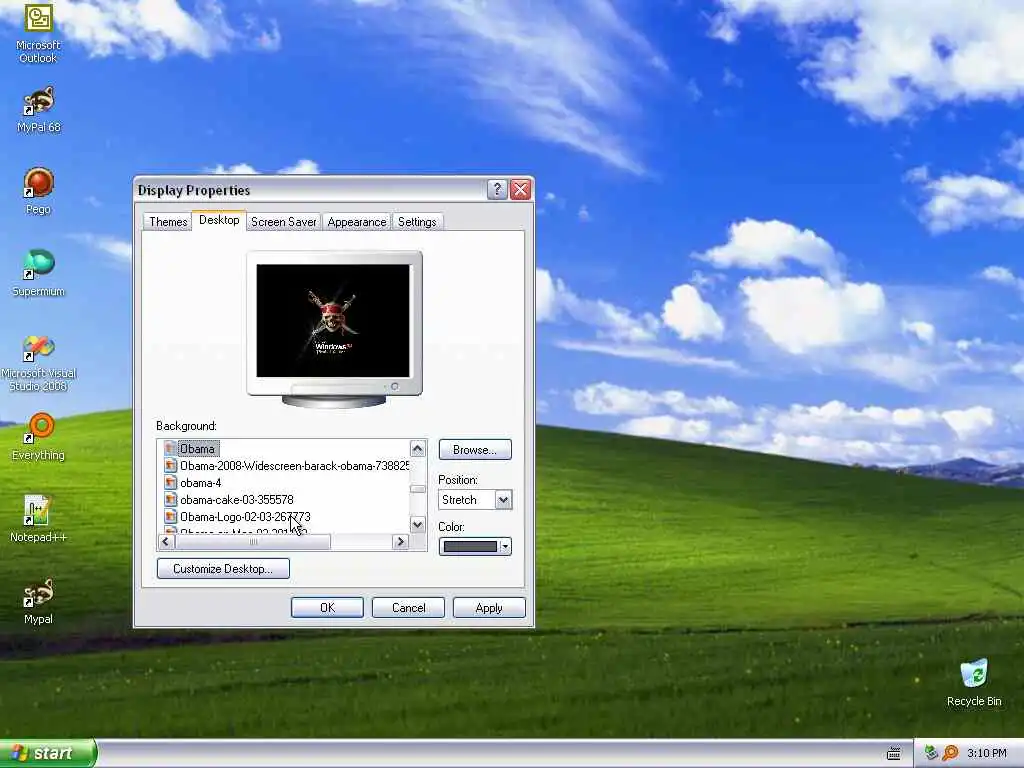Click the Cancel button
This screenshot has height=768, width=1024.
(x=408, y=607)
